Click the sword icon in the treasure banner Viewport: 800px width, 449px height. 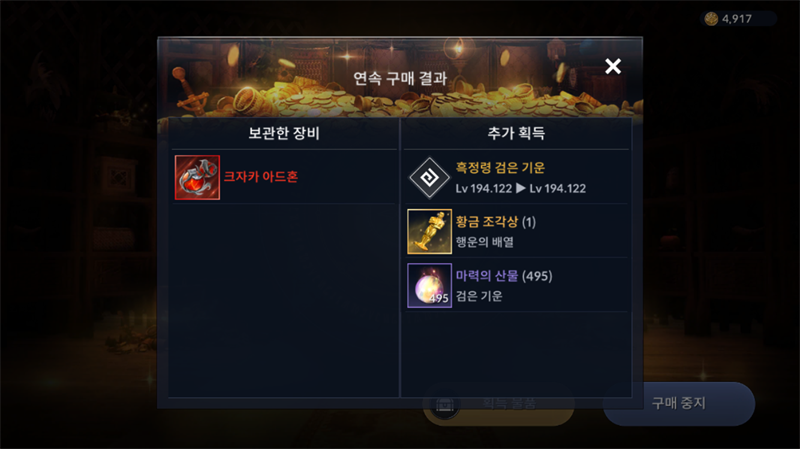click(x=191, y=92)
